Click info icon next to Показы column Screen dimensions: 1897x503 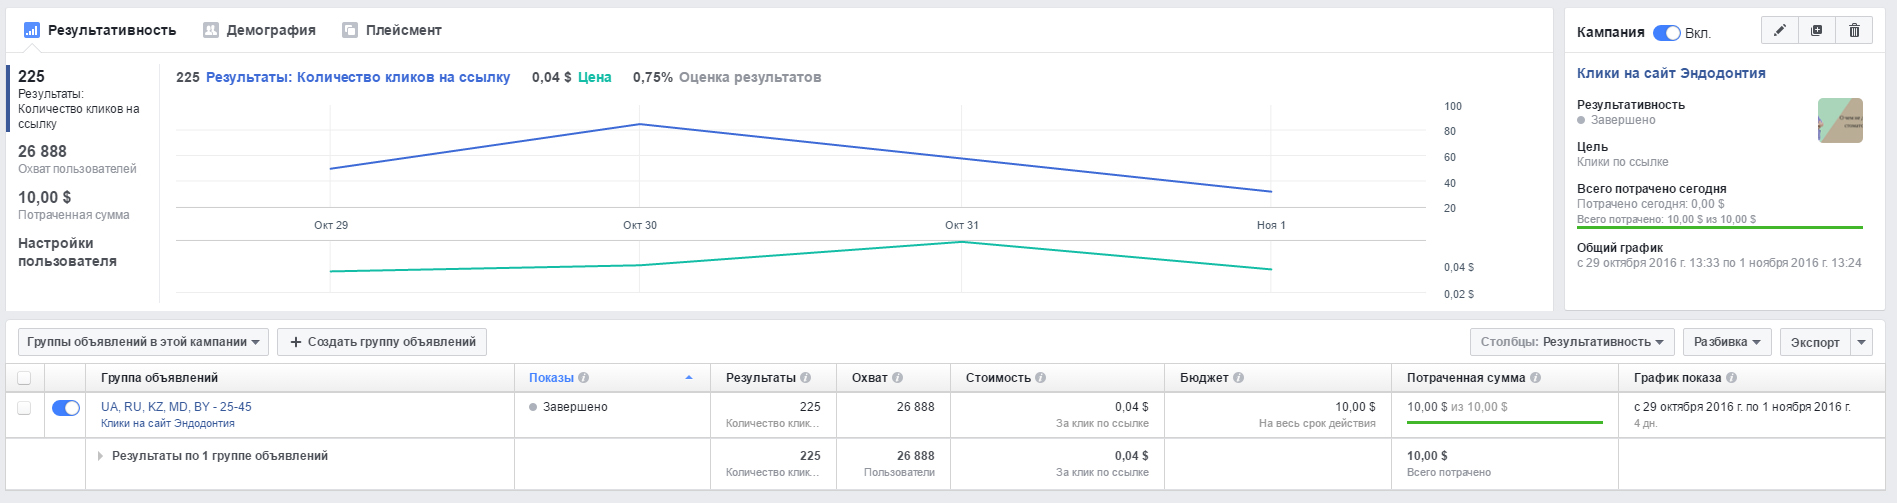(584, 378)
